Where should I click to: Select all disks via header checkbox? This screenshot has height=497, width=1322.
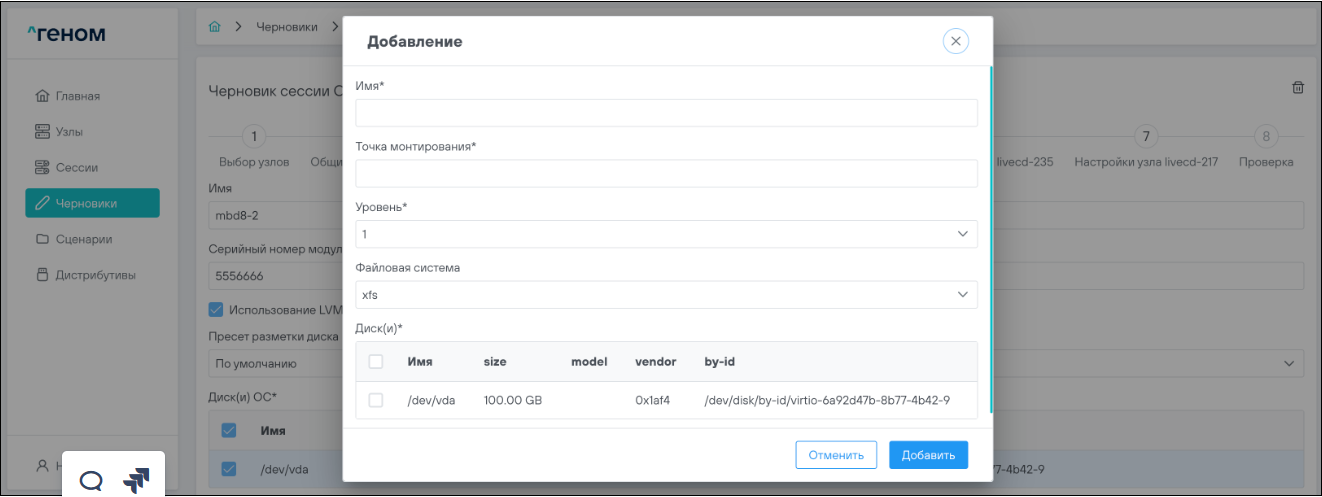[376, 362]
